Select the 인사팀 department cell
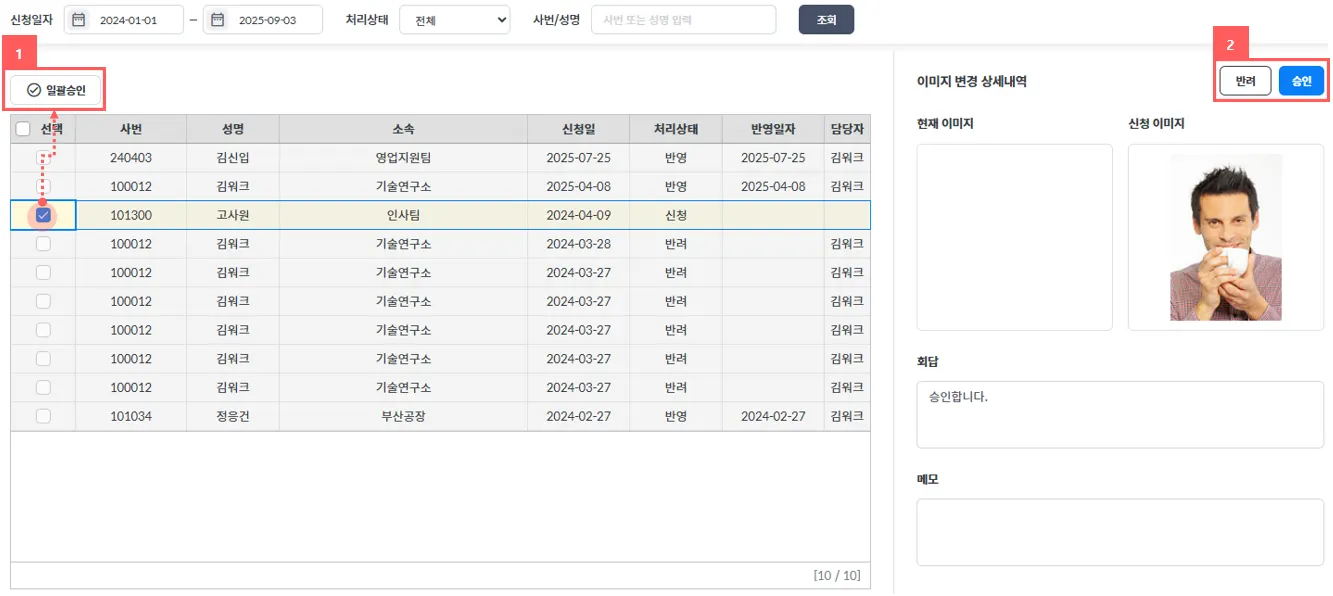1333x596 pixels. pos(403,215)
